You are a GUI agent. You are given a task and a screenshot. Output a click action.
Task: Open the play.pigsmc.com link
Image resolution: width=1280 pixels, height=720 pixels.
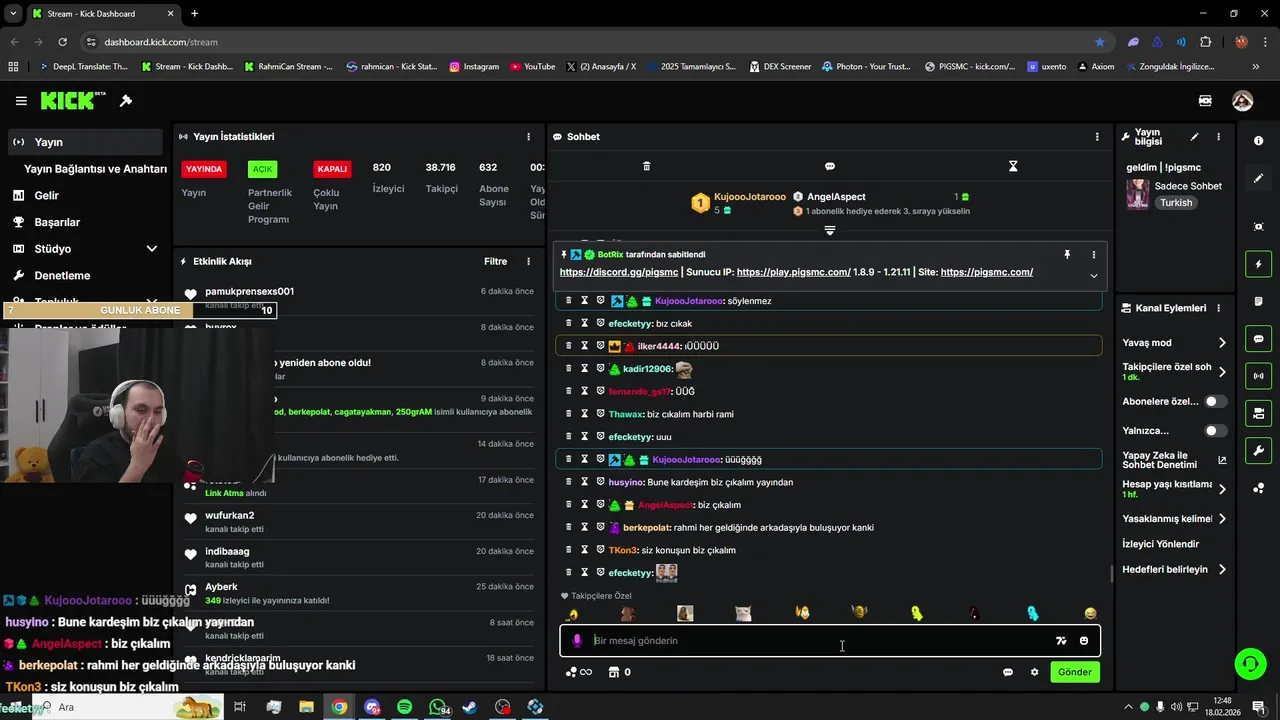tap(793, 272)
